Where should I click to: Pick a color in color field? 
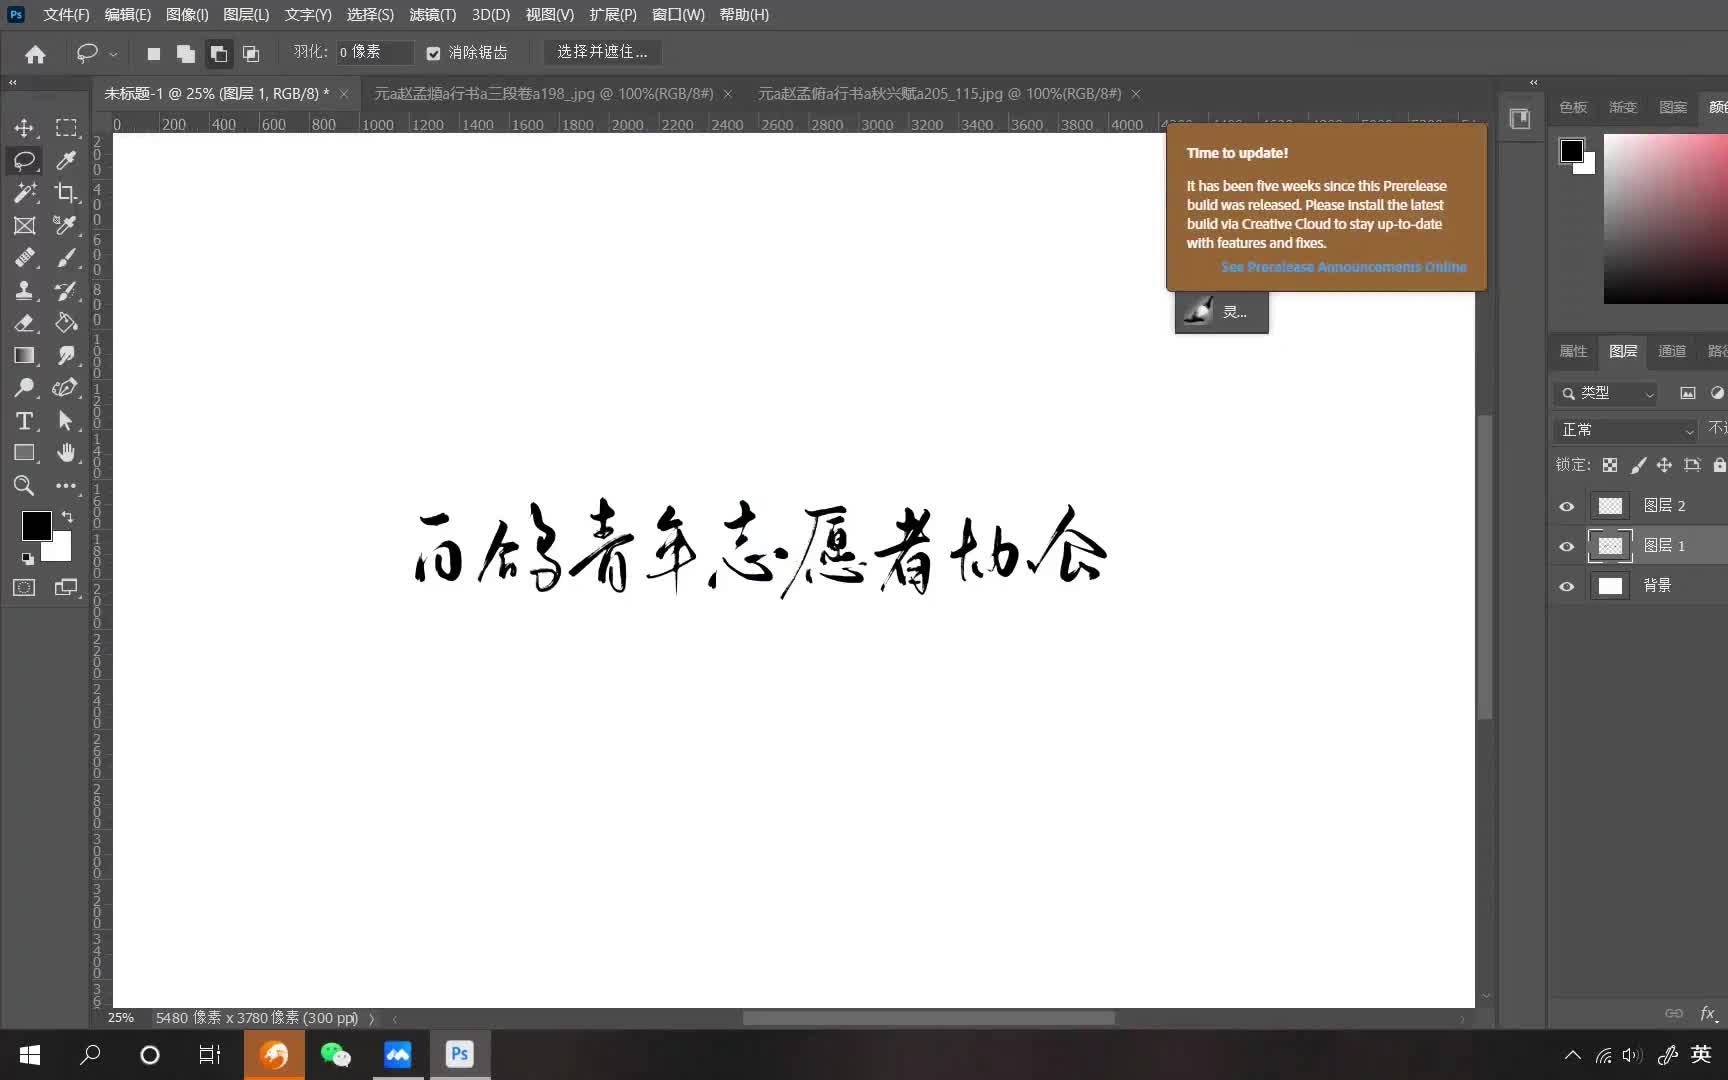(x=1665, y=218)
